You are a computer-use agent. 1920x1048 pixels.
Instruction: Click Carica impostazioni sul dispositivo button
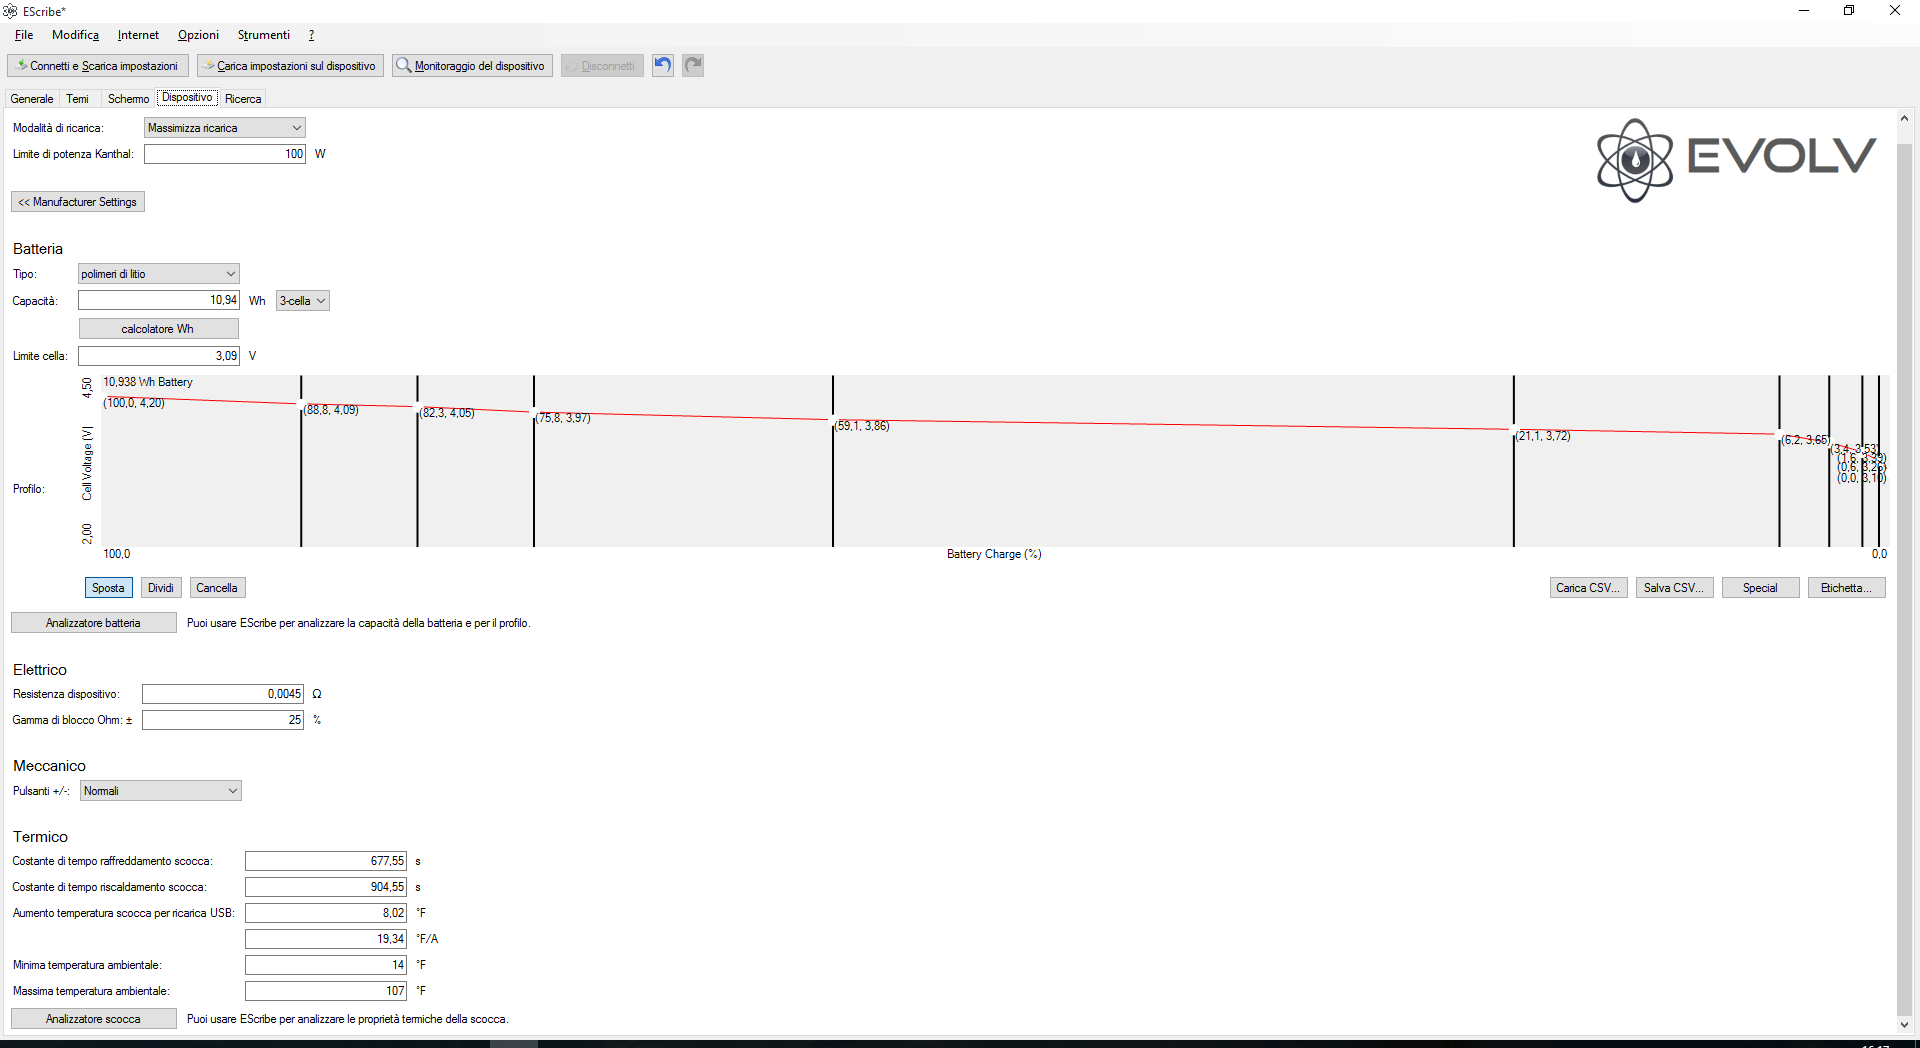pyautogui.click(x=289, y=66)
